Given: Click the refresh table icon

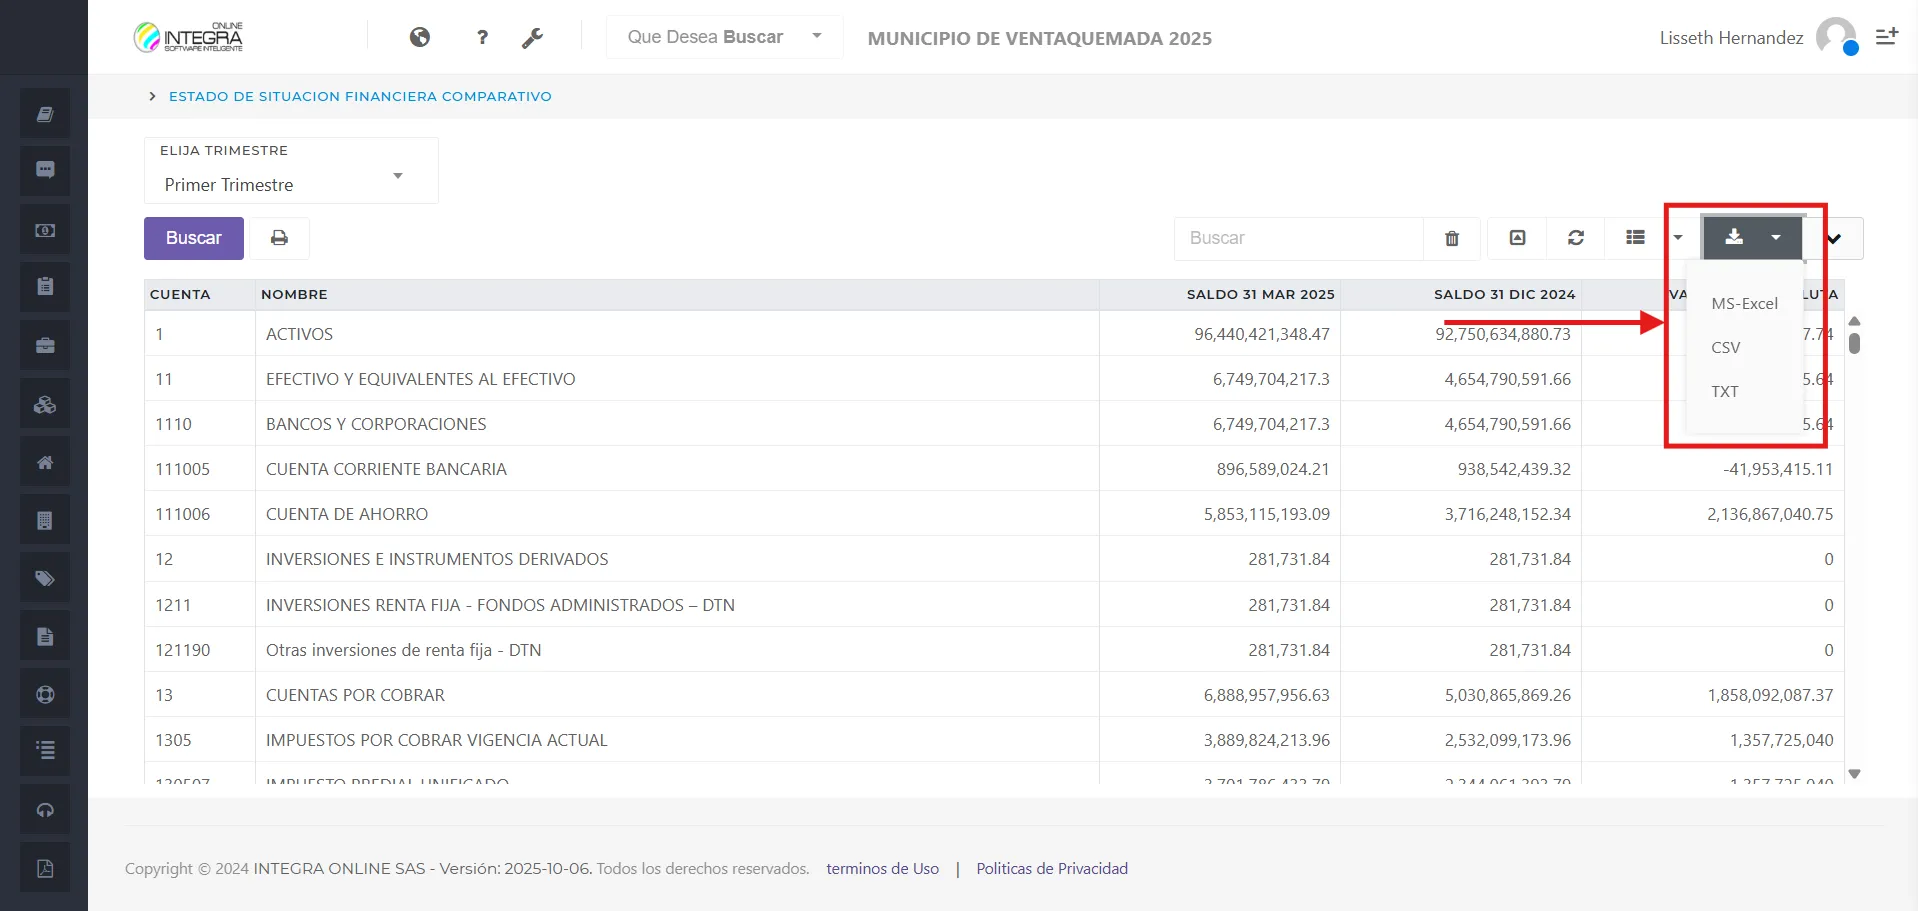Looking at the screenshot, I should coord(1575,238).
